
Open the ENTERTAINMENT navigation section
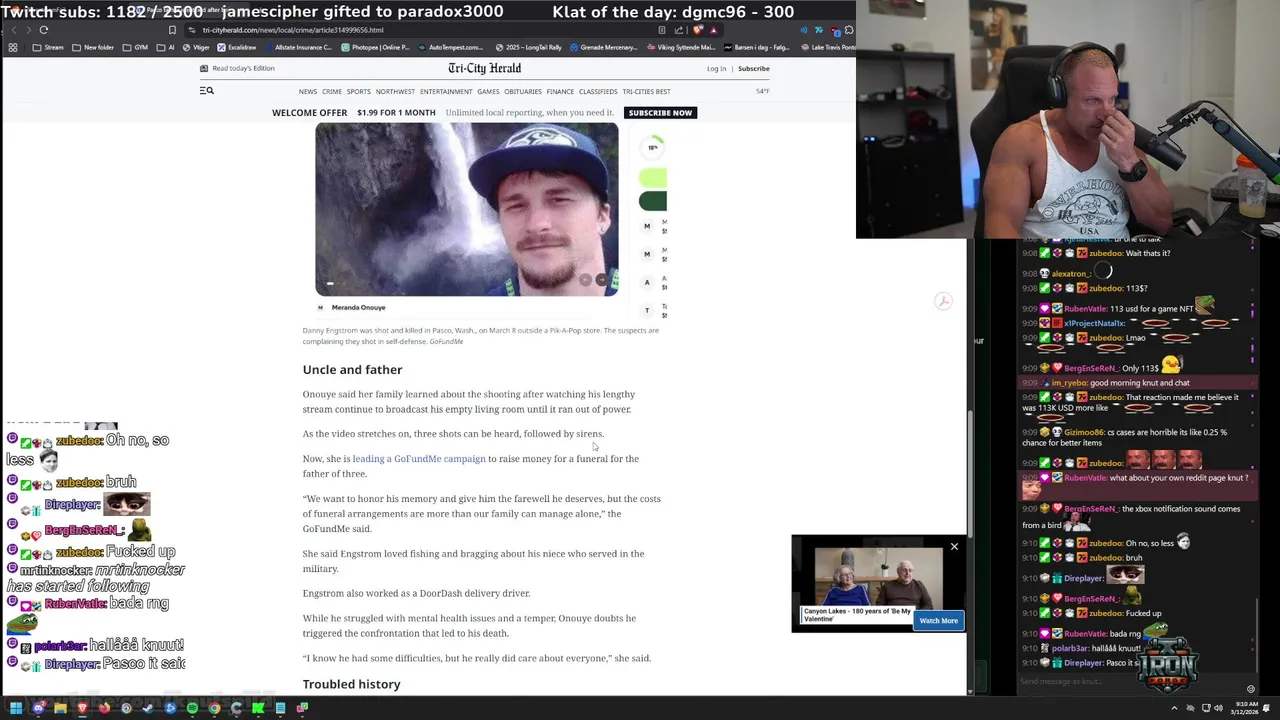446,92
